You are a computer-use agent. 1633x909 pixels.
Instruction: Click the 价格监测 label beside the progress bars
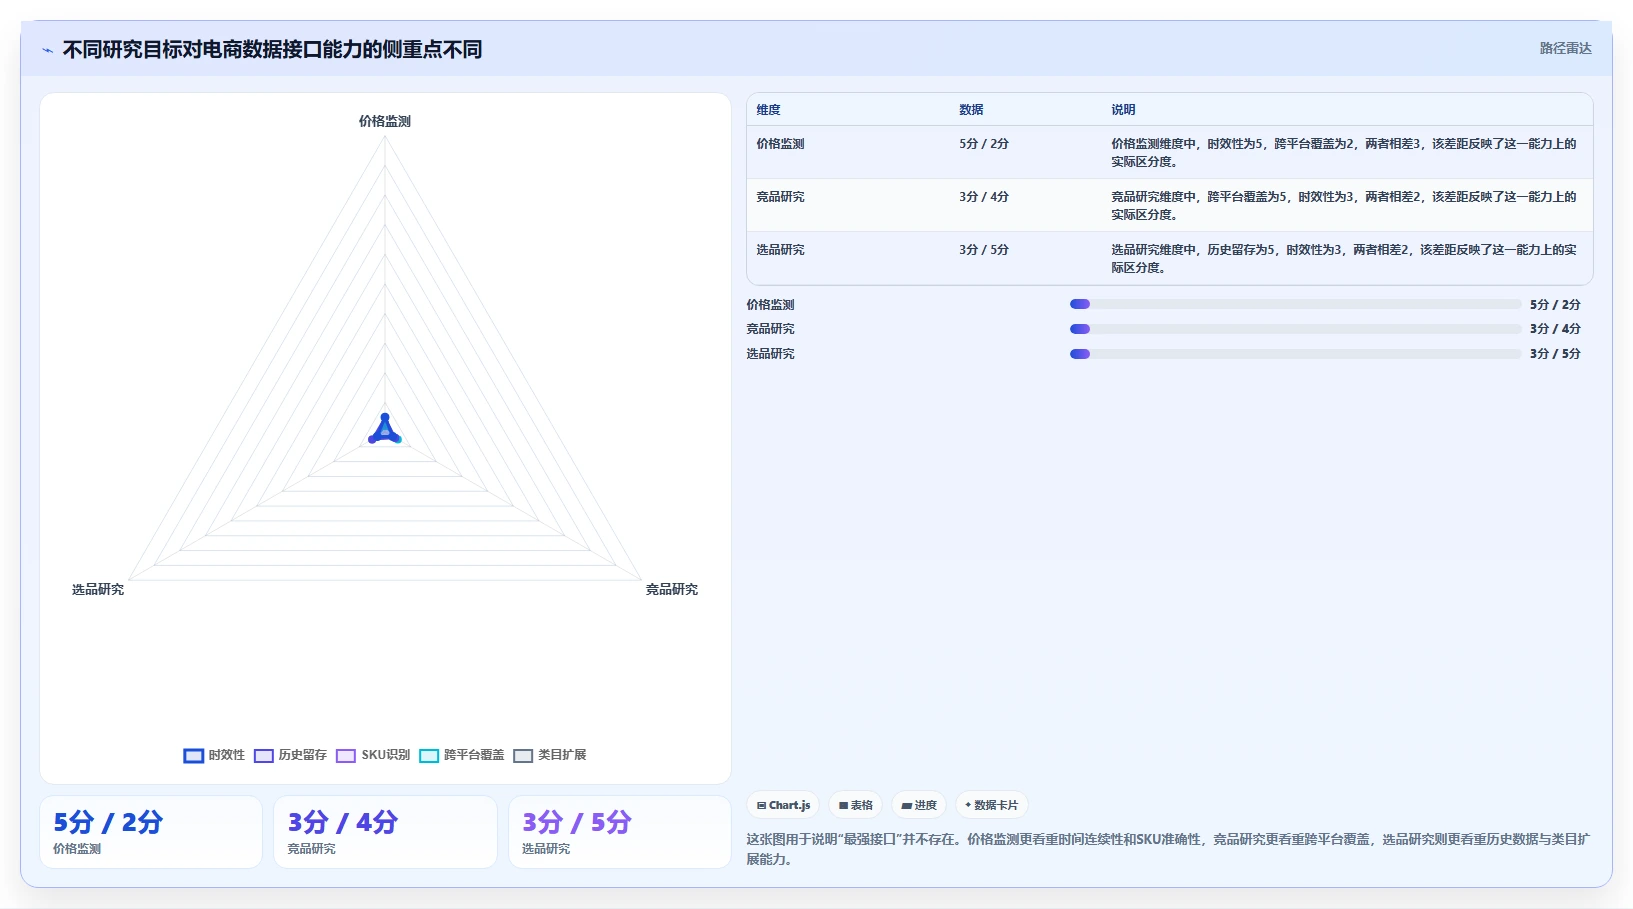770,305
